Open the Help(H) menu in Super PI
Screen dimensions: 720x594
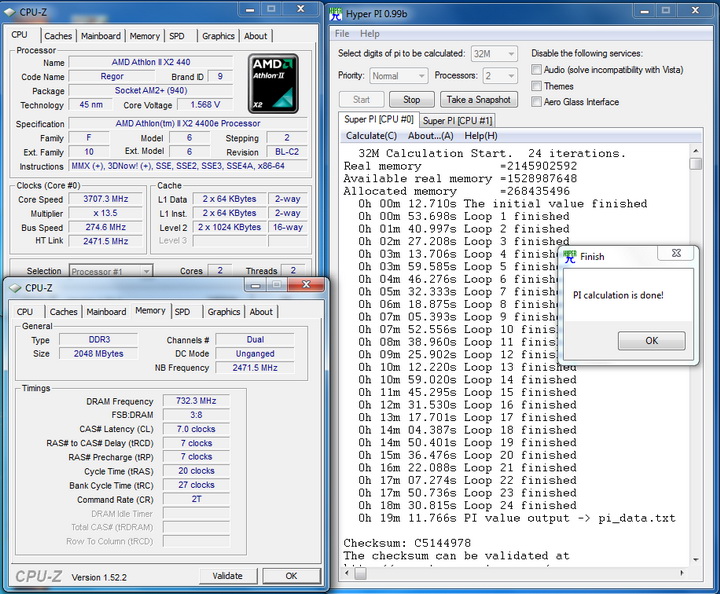[x=481, y=136]
